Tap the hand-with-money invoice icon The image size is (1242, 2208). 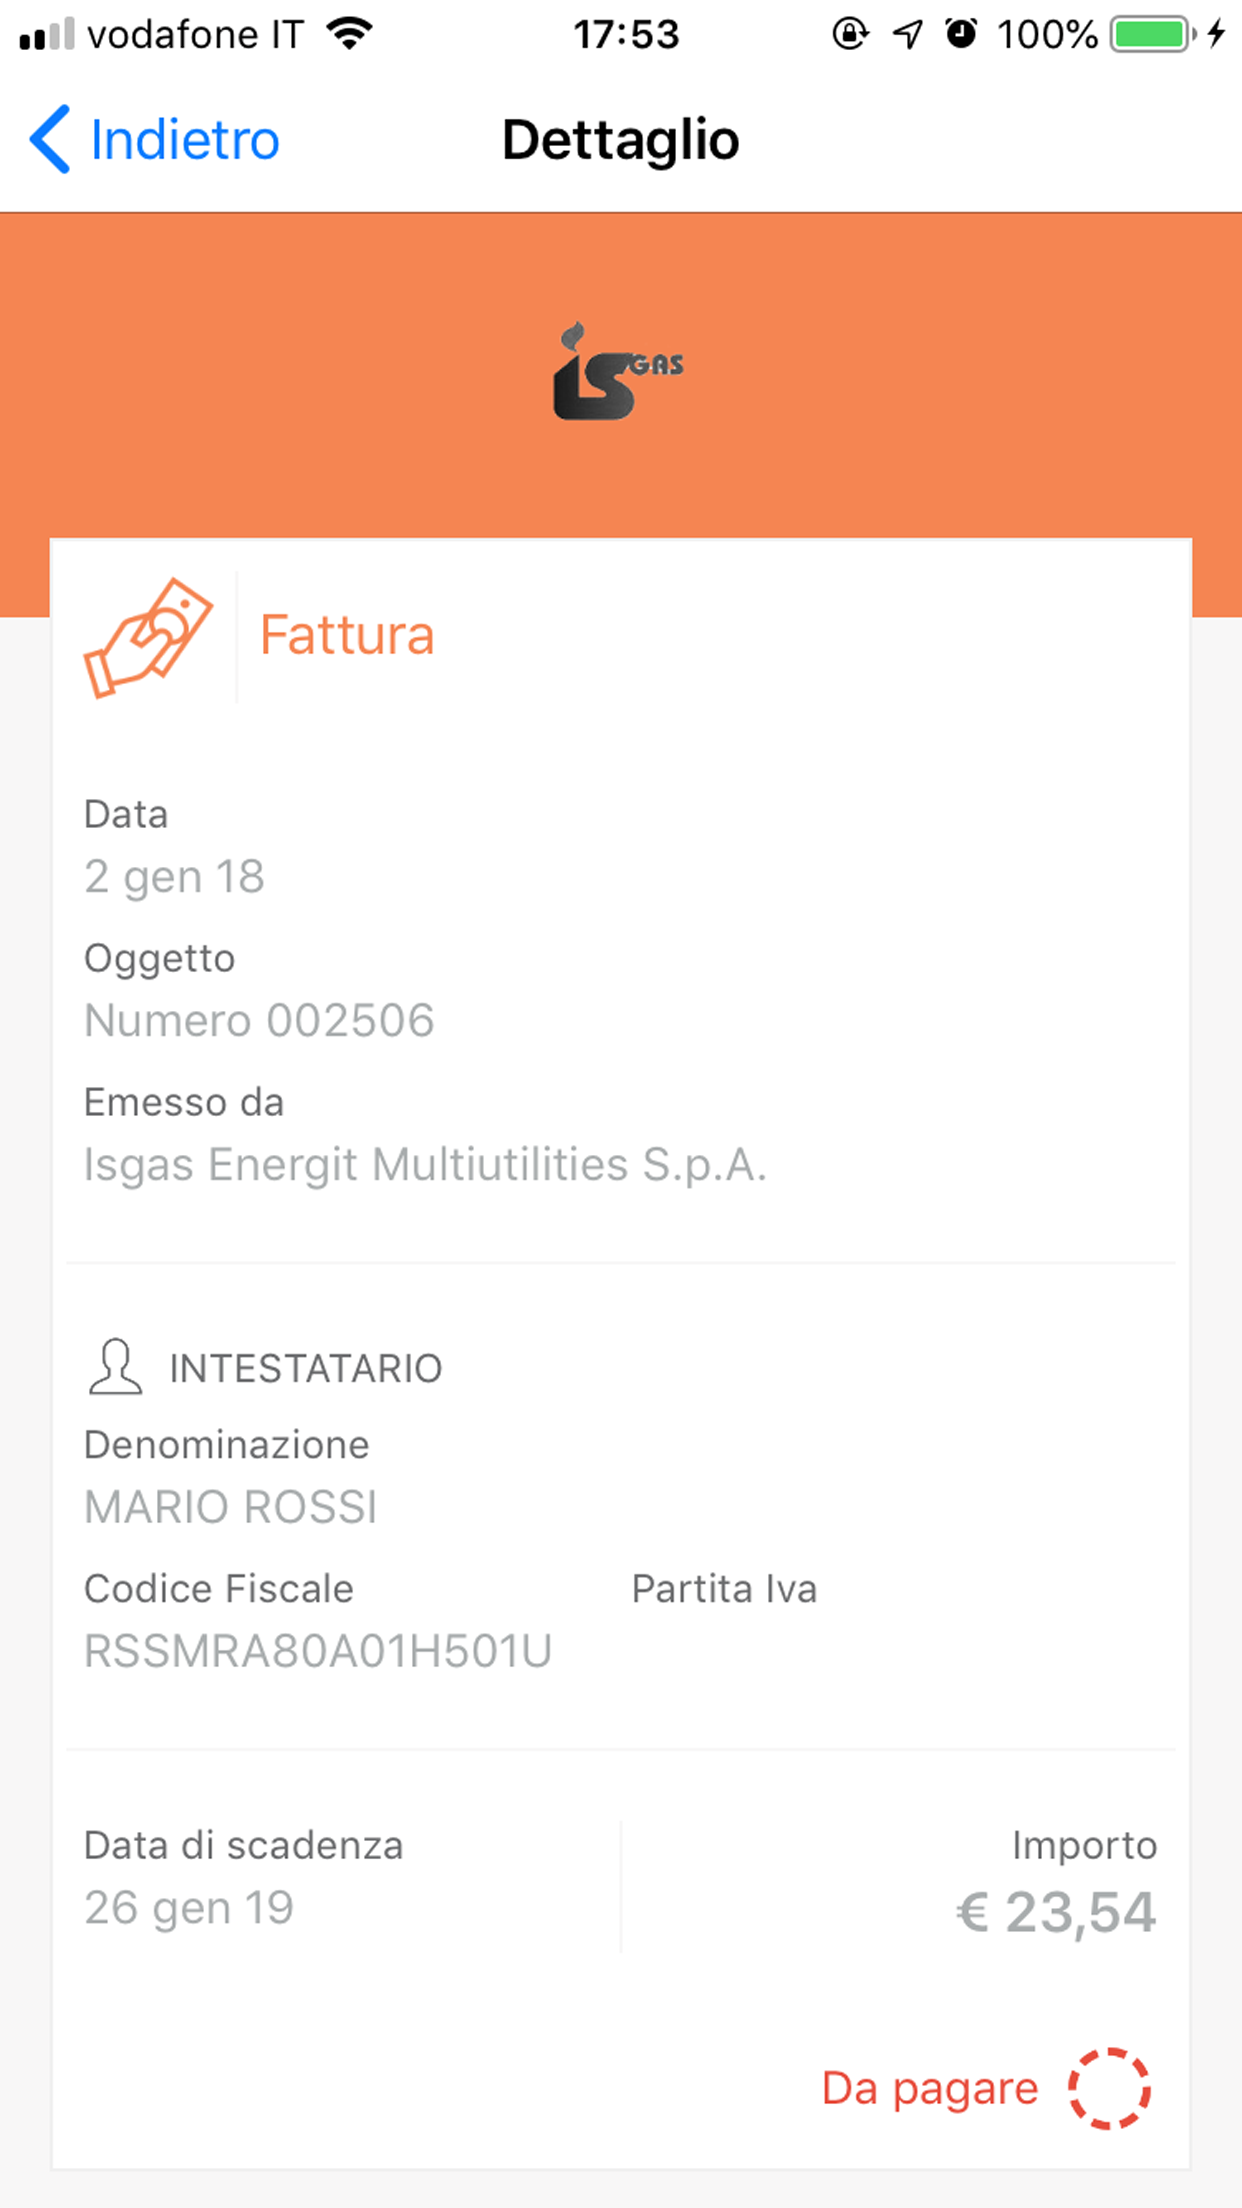[148, 637]
